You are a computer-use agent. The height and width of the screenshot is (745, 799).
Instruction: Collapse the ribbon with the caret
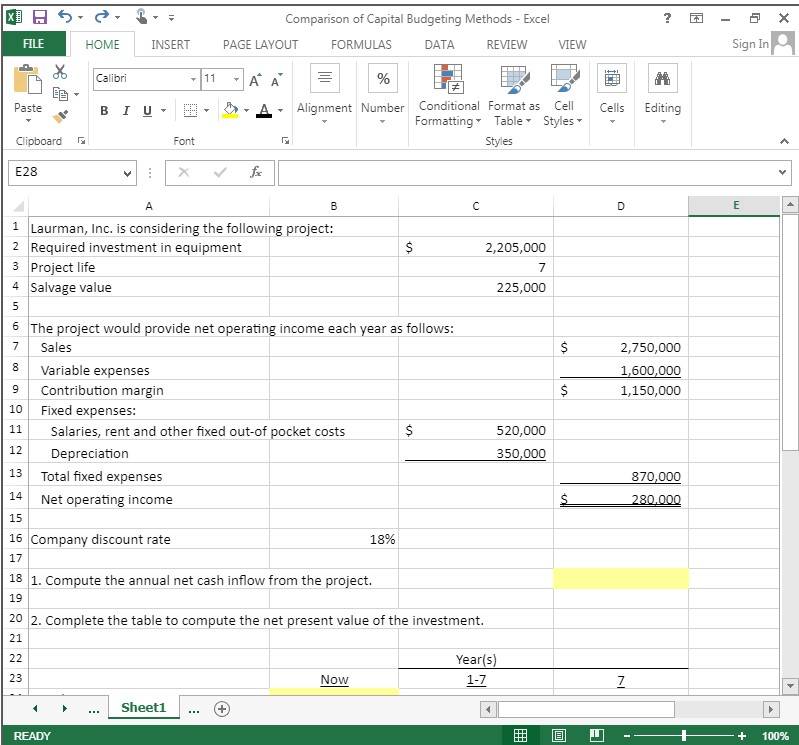click(x=784, y=141)
